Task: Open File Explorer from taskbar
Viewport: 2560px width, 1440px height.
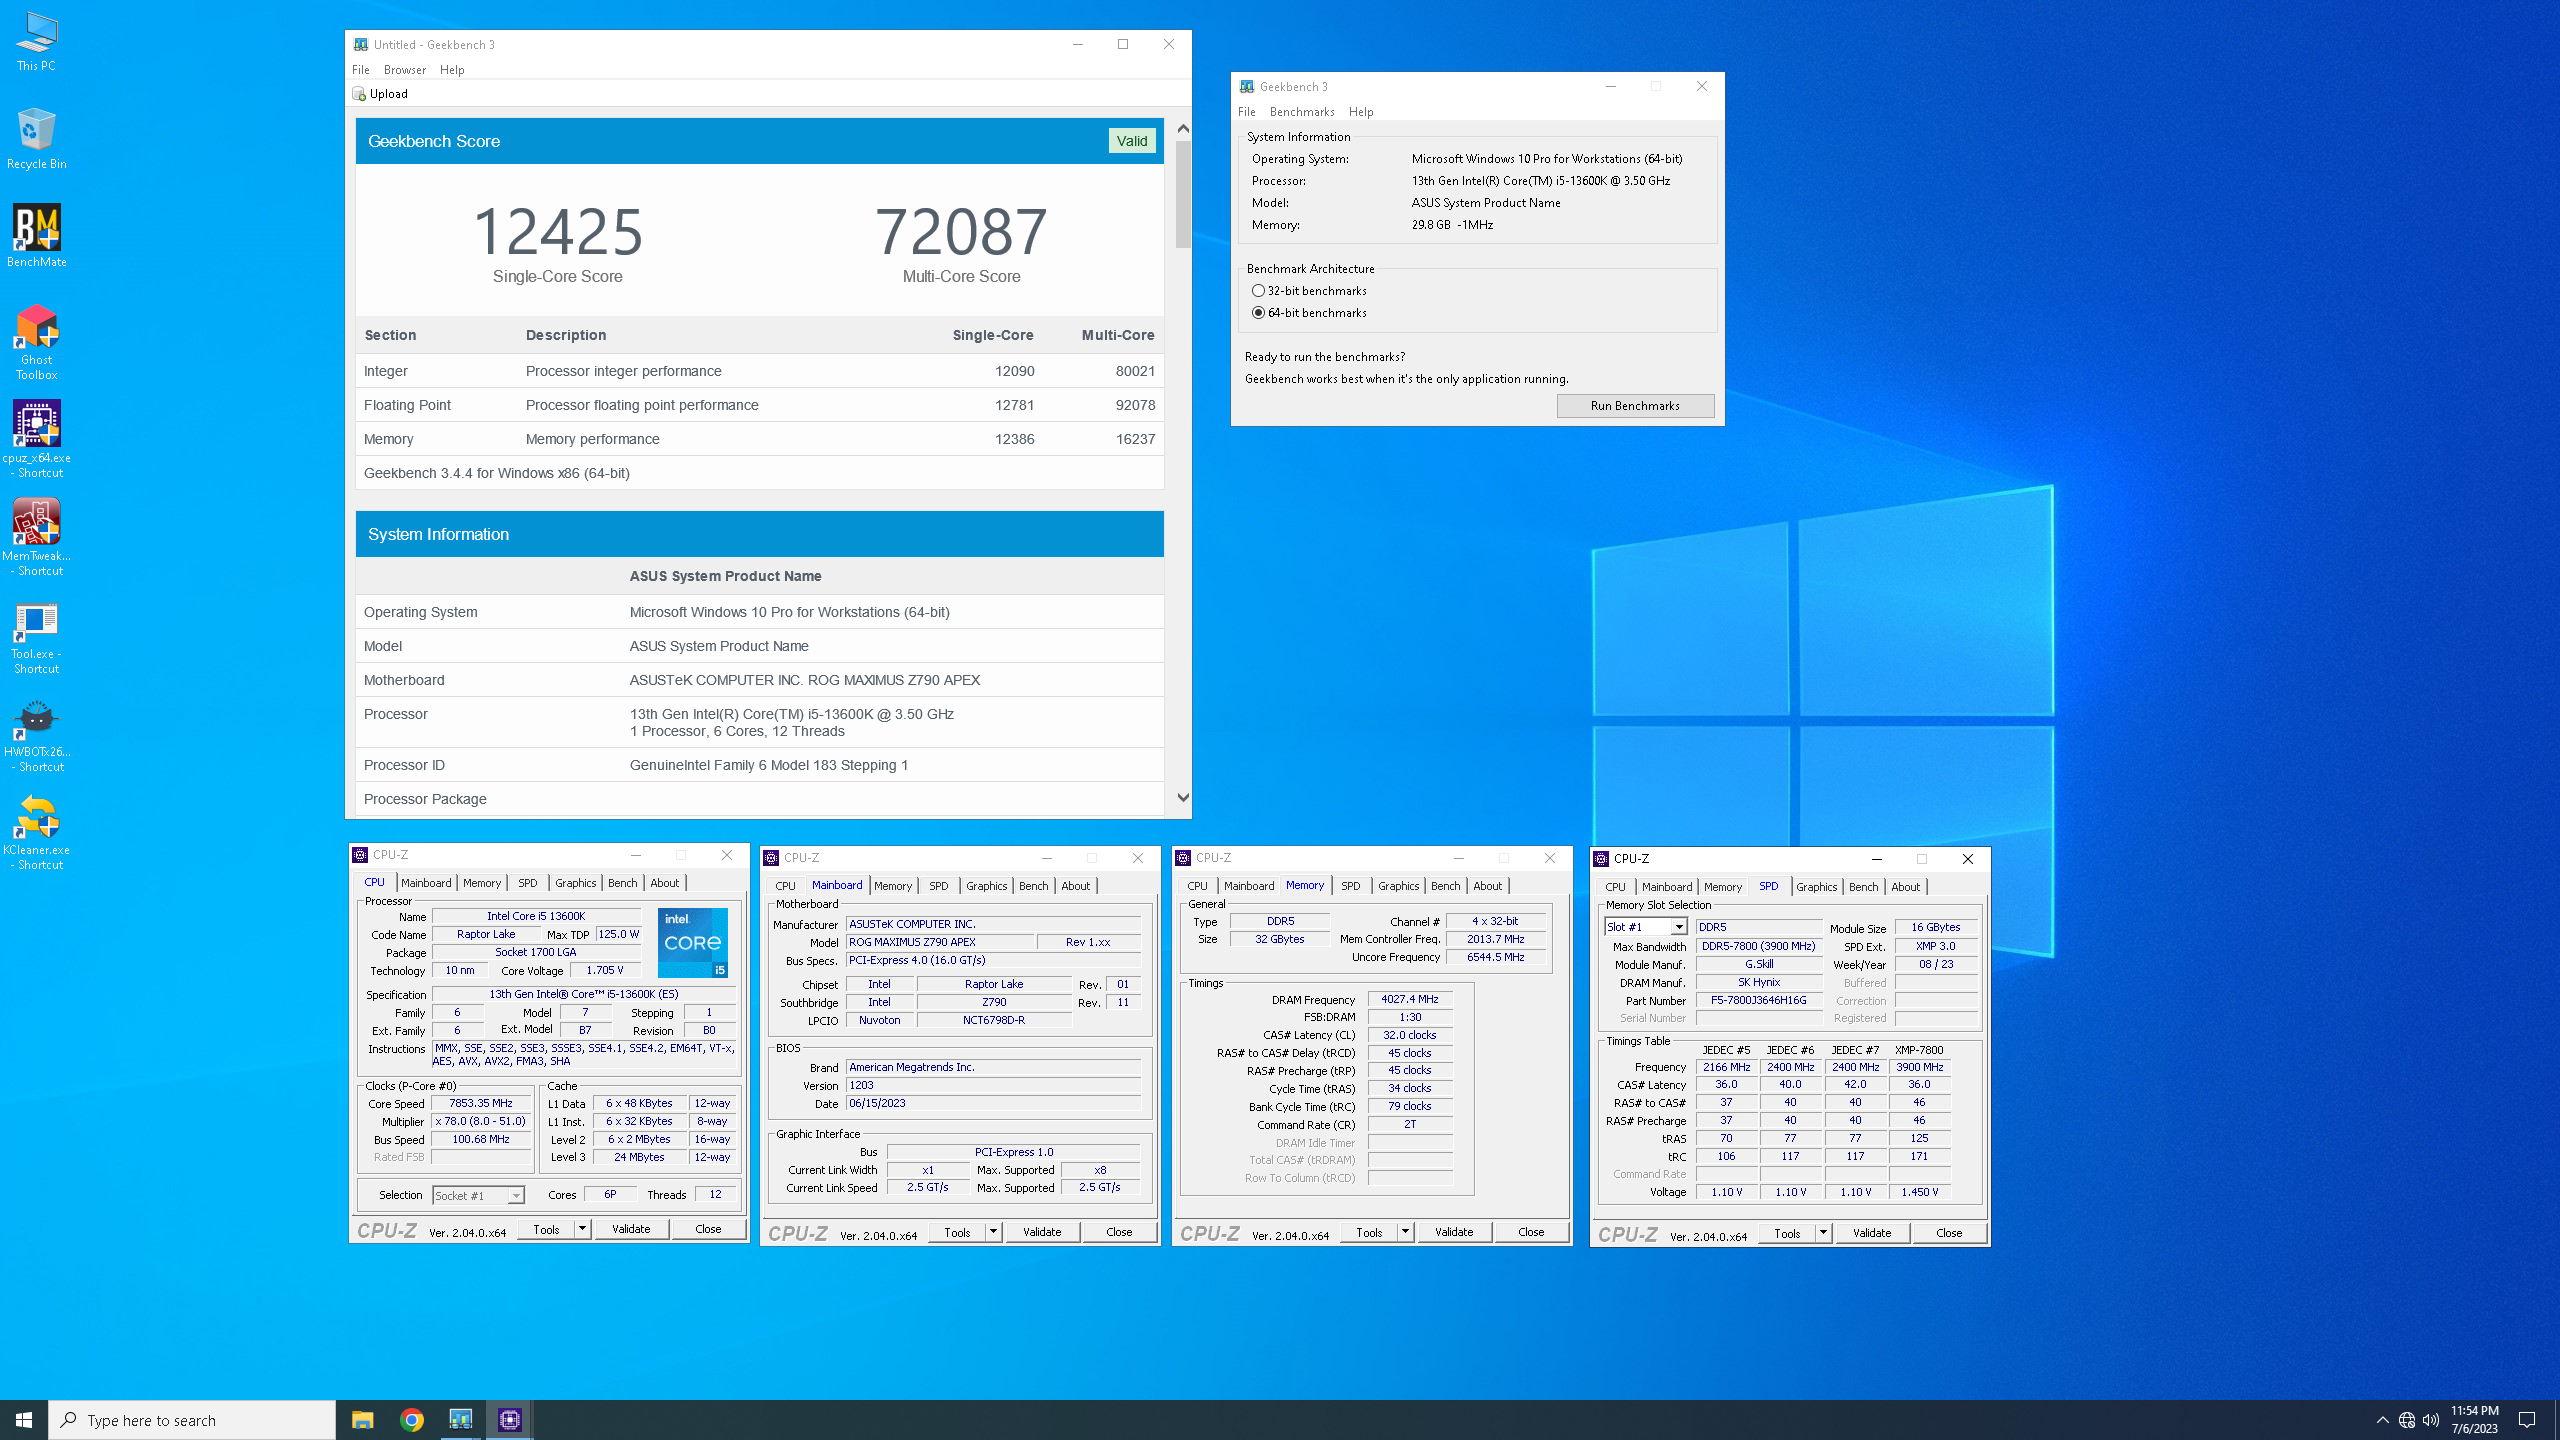Action: tap(362, 1420)
